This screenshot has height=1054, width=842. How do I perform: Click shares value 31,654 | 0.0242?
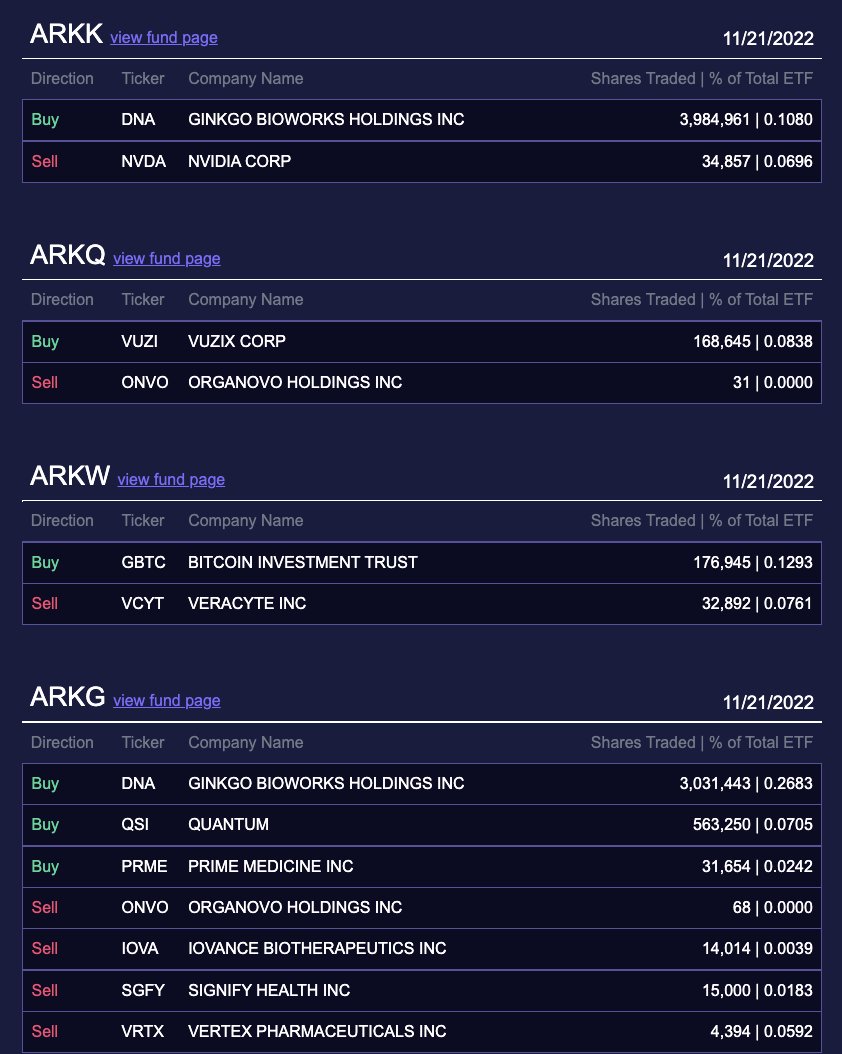(757, 866)
